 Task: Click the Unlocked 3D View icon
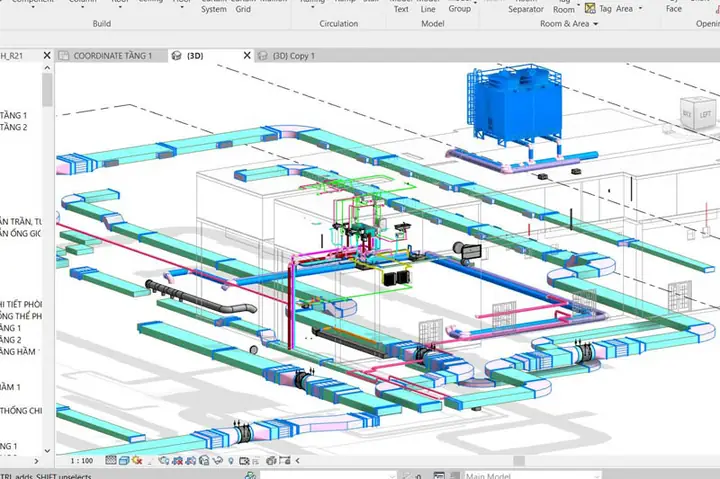pos(204,460)
